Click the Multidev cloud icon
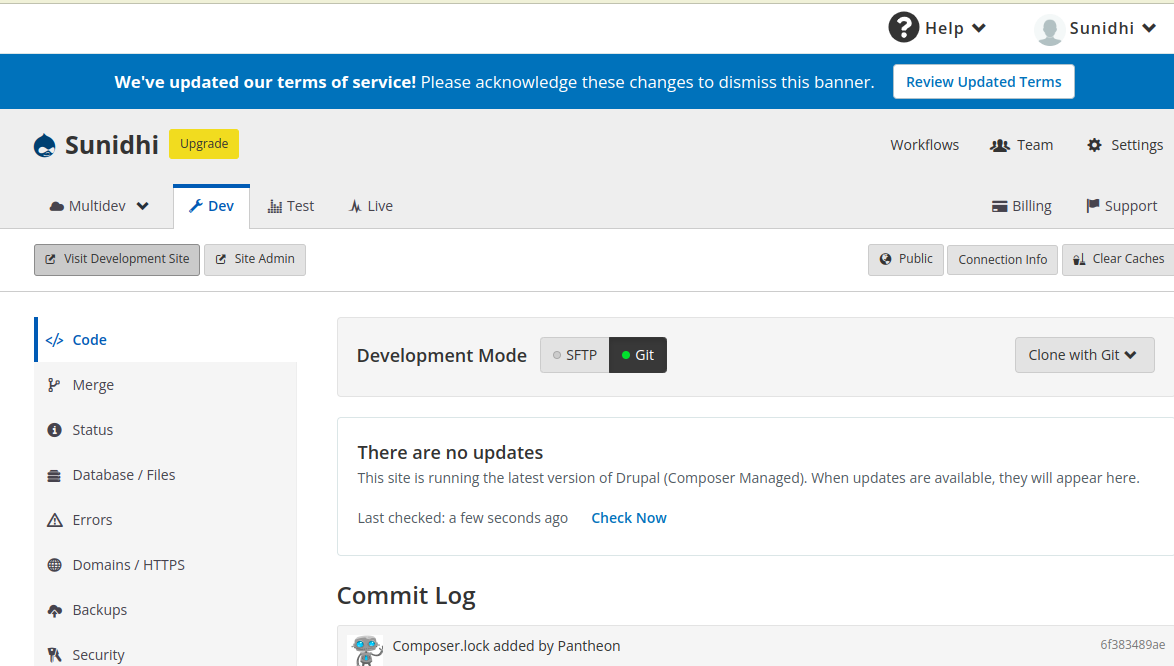 [x=57, y=207]
